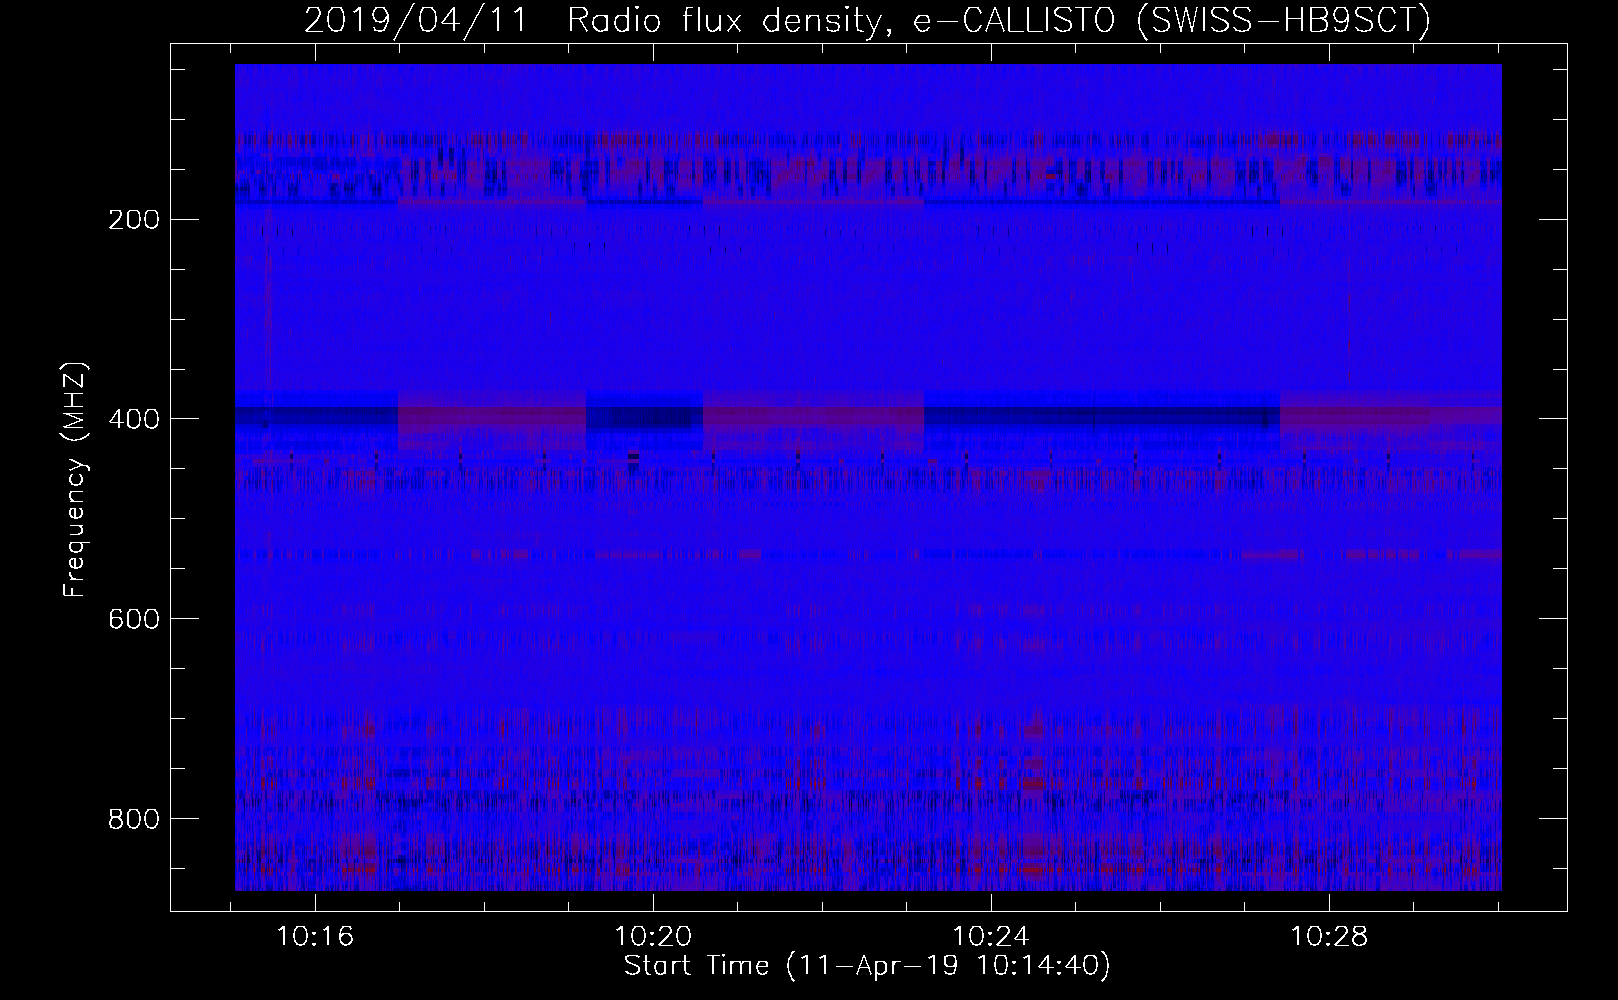Click the 10:20 time tick label
Image resolution: width=1618 pixels, height=1000 pixels.
click(653, 937)
